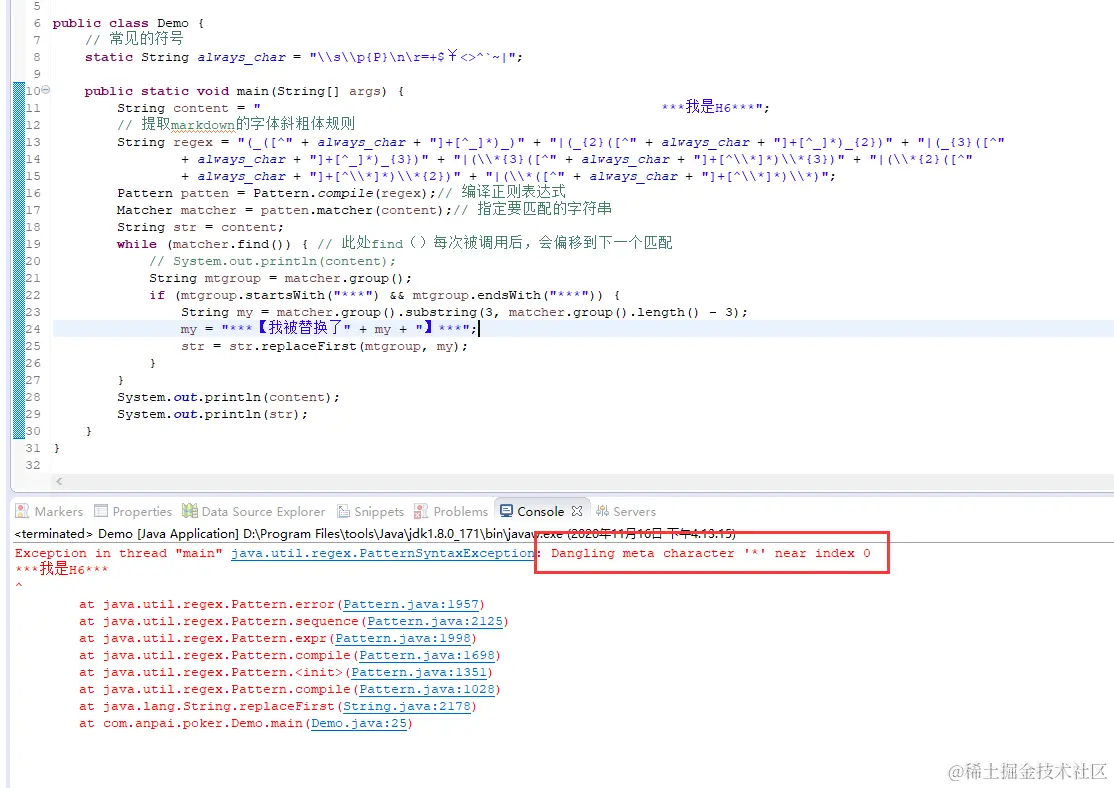The width and height of the screenshot is (1114, 788).
Task: Click the Properties tab icon
Action: pyautogui.click(x=101, y=511)
